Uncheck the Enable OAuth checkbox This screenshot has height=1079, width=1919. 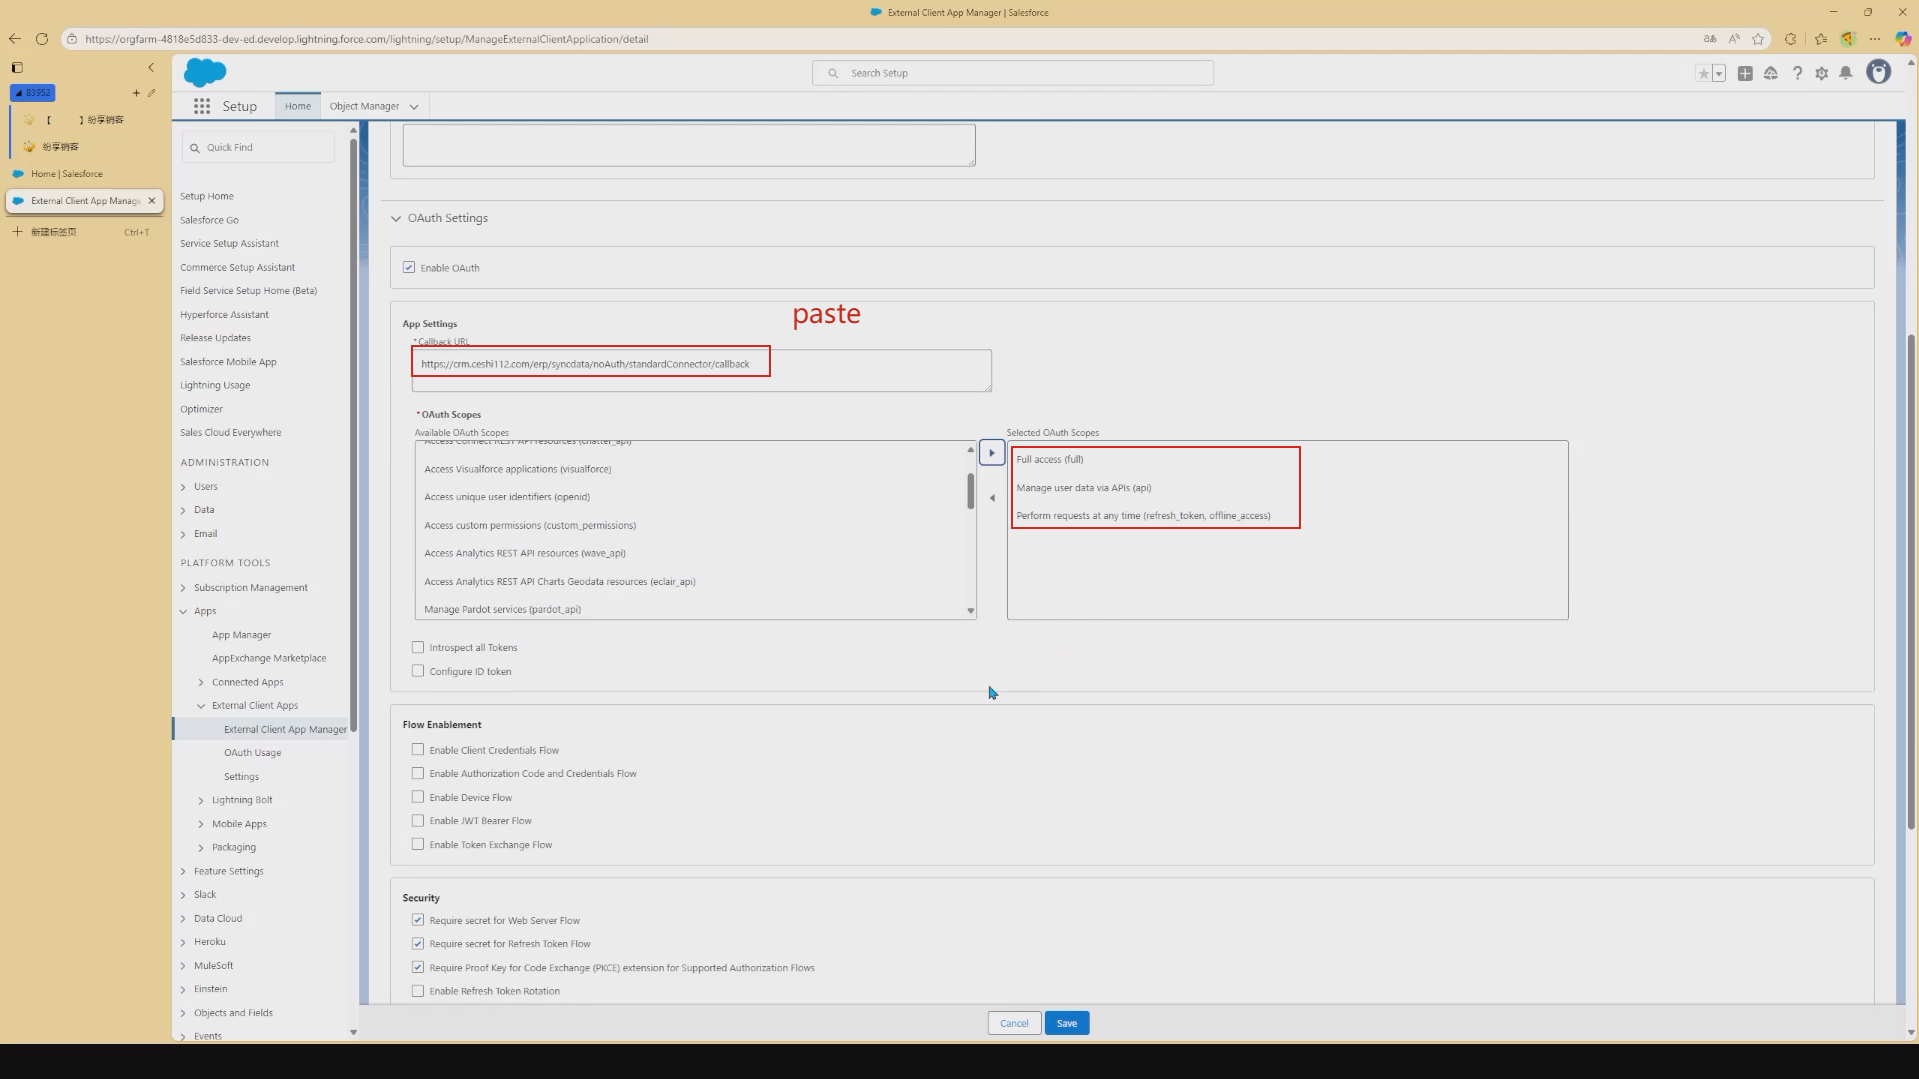[409, 267]
